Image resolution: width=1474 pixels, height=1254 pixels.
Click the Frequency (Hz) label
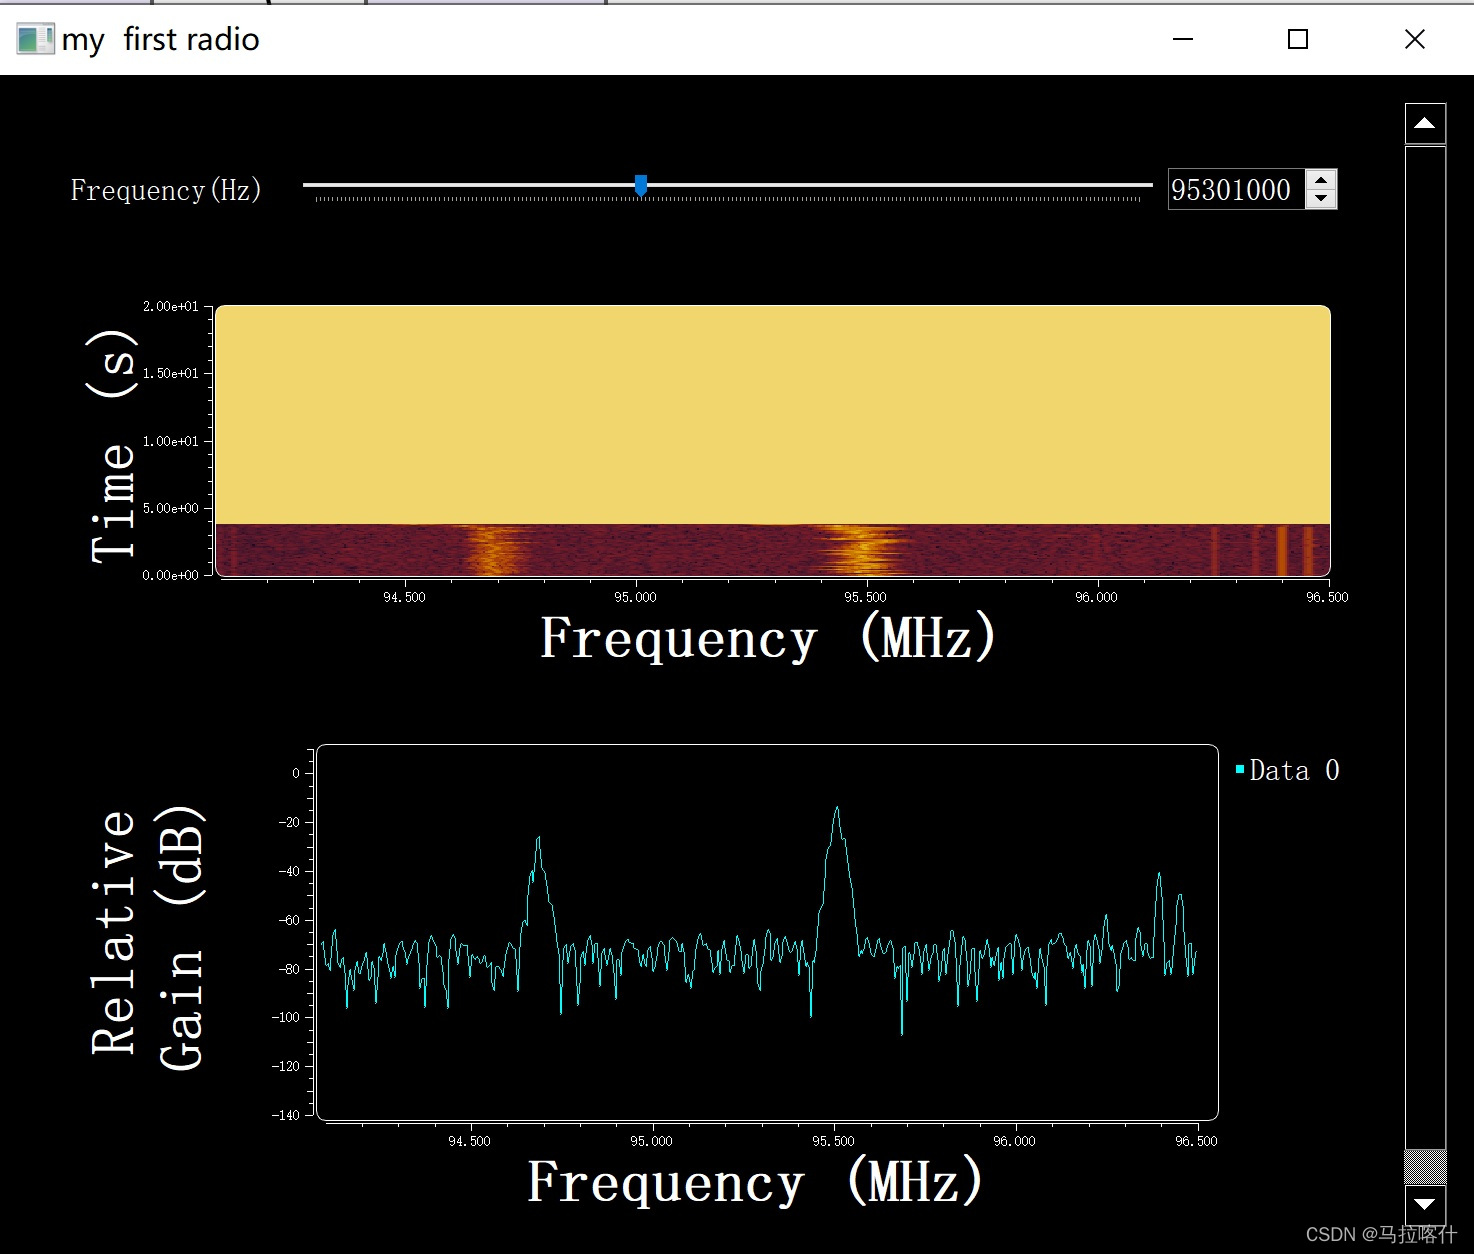pos(165,190)
